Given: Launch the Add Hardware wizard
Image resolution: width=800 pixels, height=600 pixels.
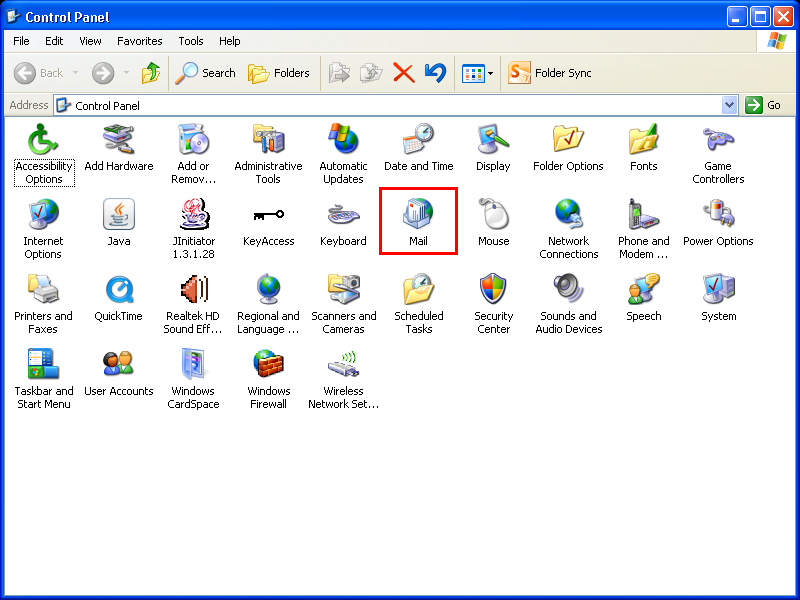Looking at the screenshot, I should click(x=119, y=148).
